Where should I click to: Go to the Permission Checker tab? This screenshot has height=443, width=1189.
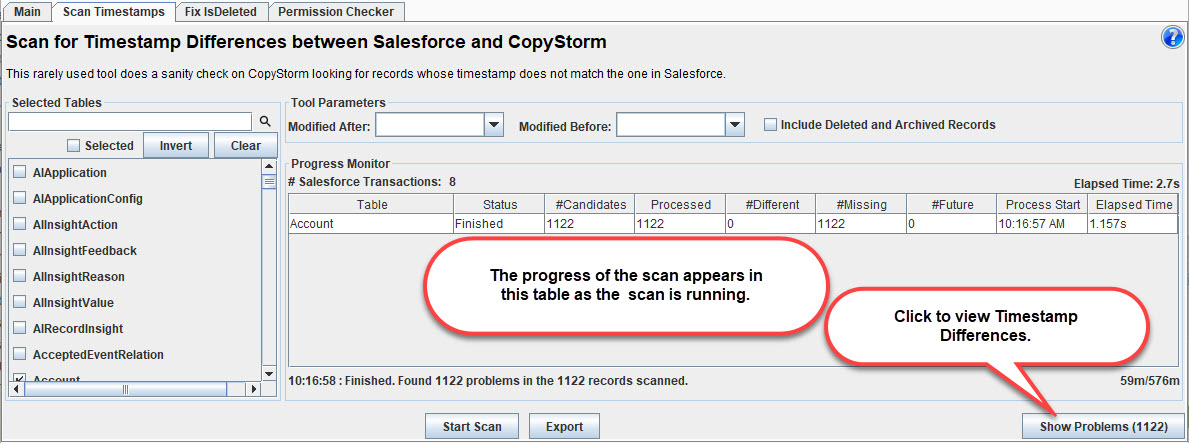[336, 11]
